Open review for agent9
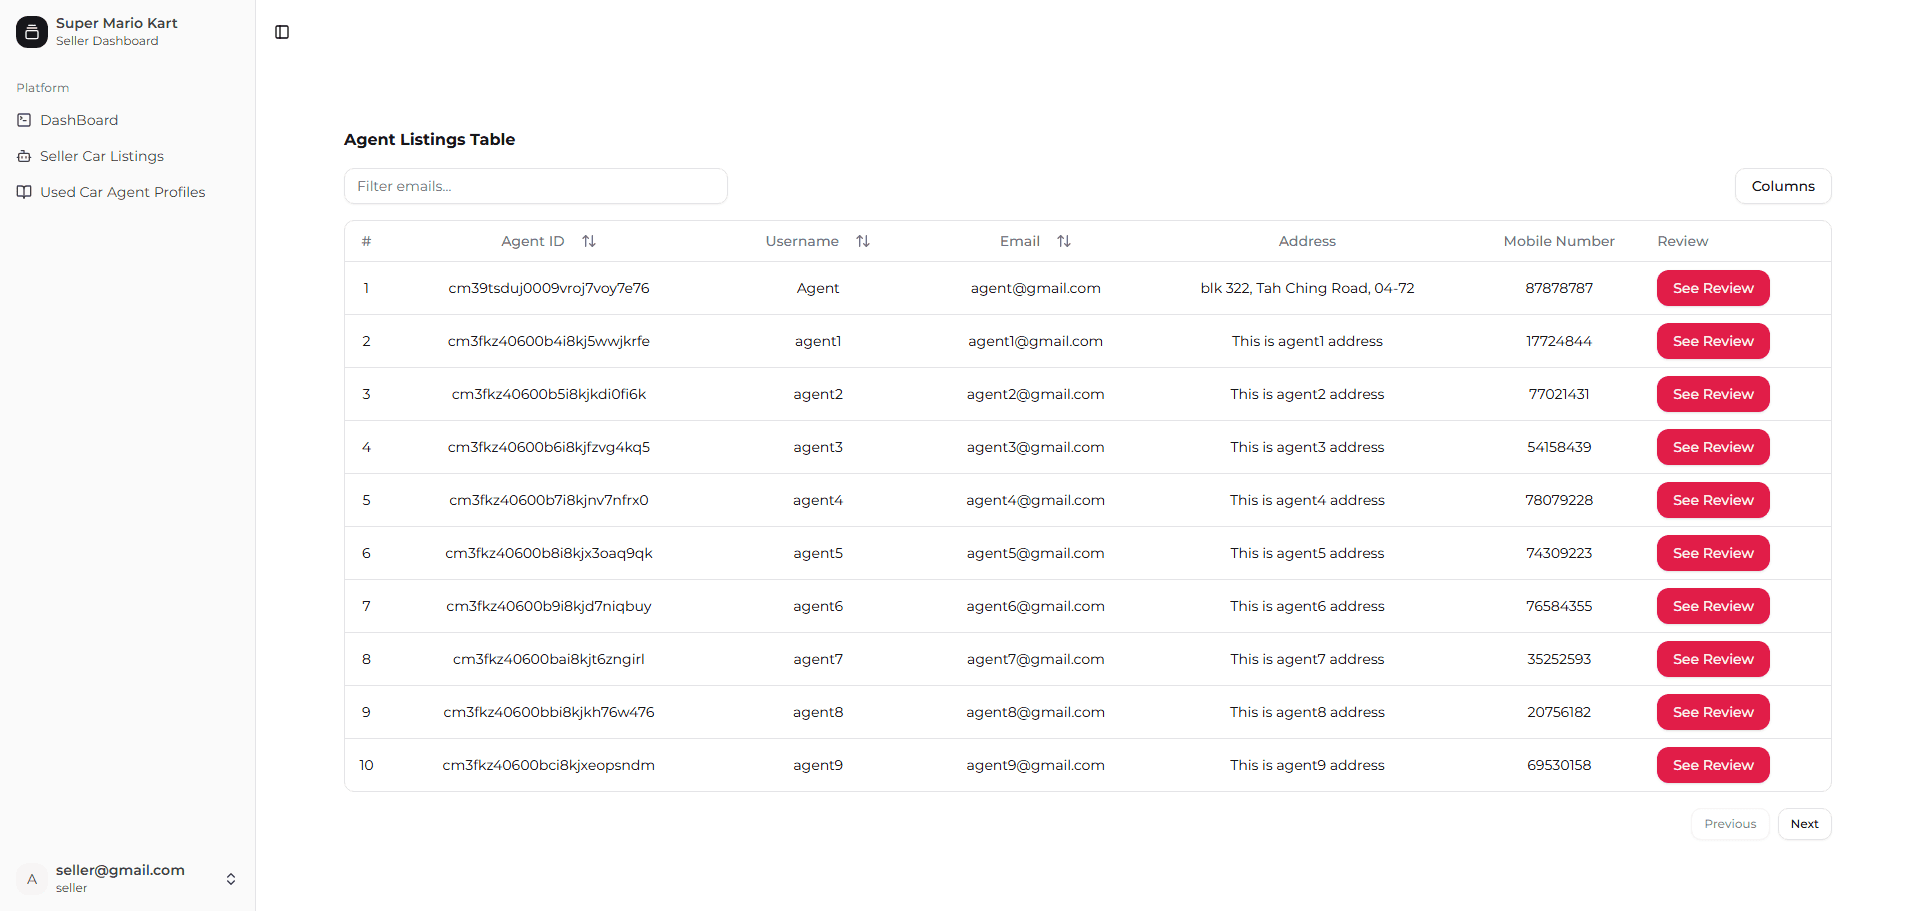The image size is (1920, 920). [1712, 765]
